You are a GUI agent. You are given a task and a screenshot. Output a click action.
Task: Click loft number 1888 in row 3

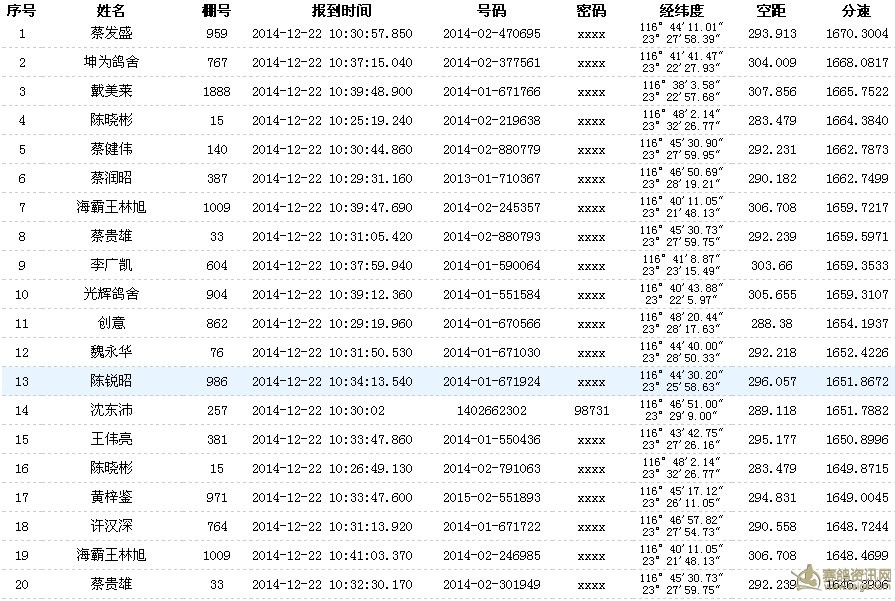pyautogui.click(x=217, y=91)
